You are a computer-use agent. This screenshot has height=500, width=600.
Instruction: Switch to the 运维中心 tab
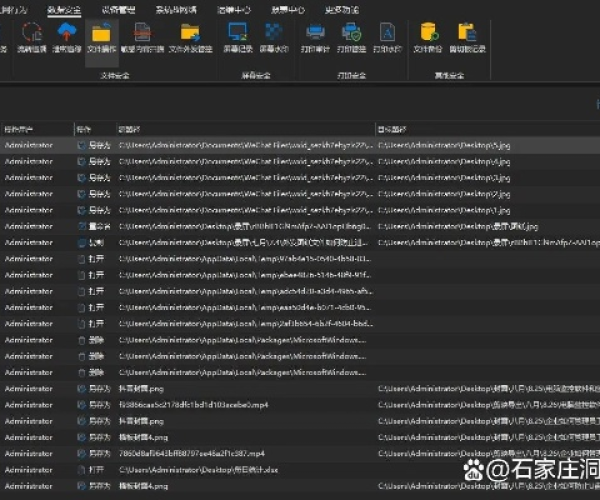(x=234, y=10)
